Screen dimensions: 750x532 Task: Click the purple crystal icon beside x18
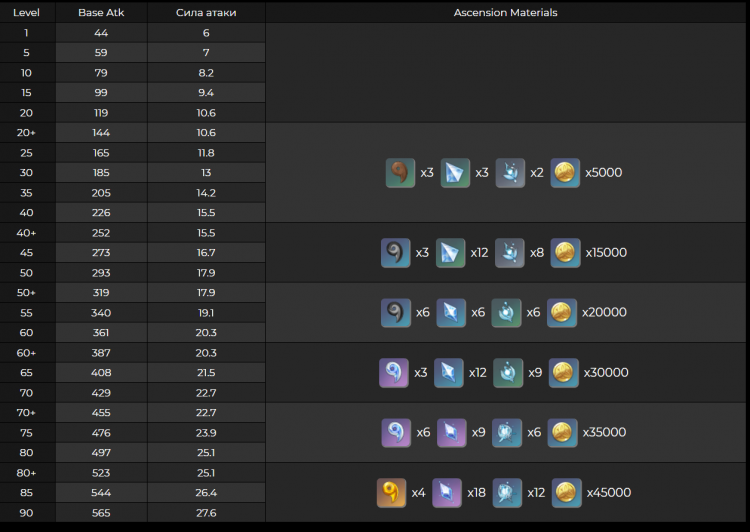click(448, 492)
